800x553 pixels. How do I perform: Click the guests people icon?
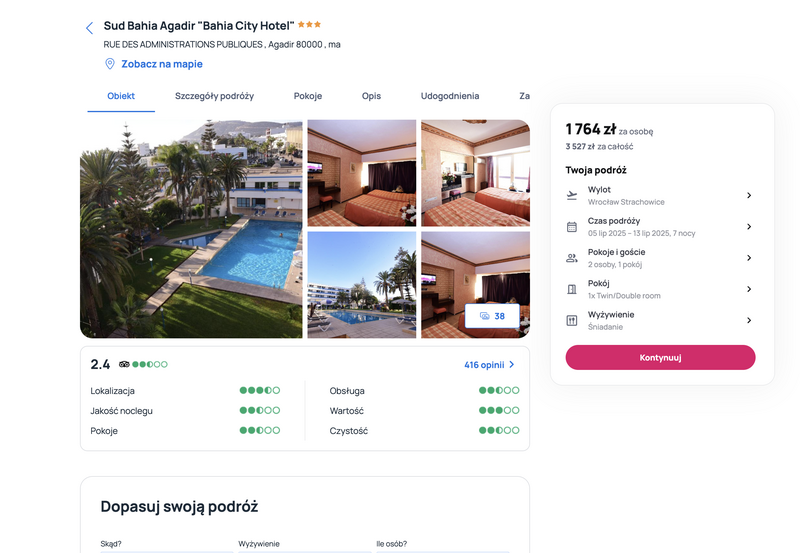pyautogui.click(x=572, y=258)
